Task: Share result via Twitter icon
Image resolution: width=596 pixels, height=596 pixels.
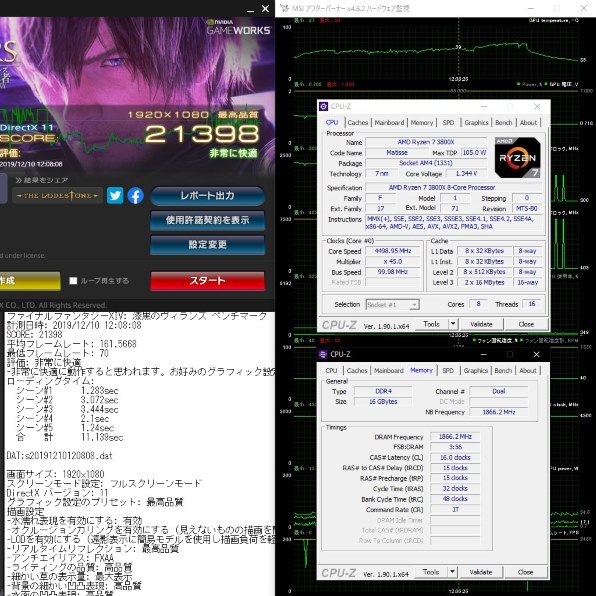Action: point(115,196)
